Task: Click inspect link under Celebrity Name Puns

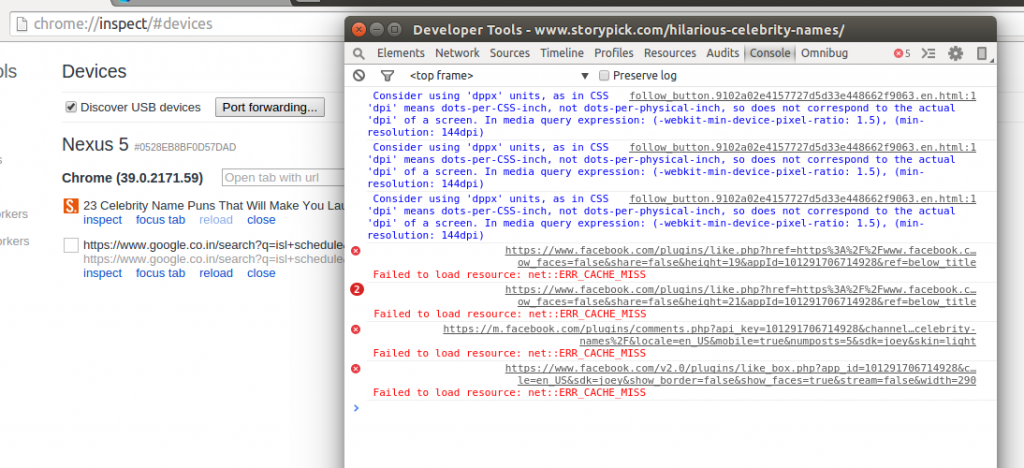Action: click(x=103, y=220)
